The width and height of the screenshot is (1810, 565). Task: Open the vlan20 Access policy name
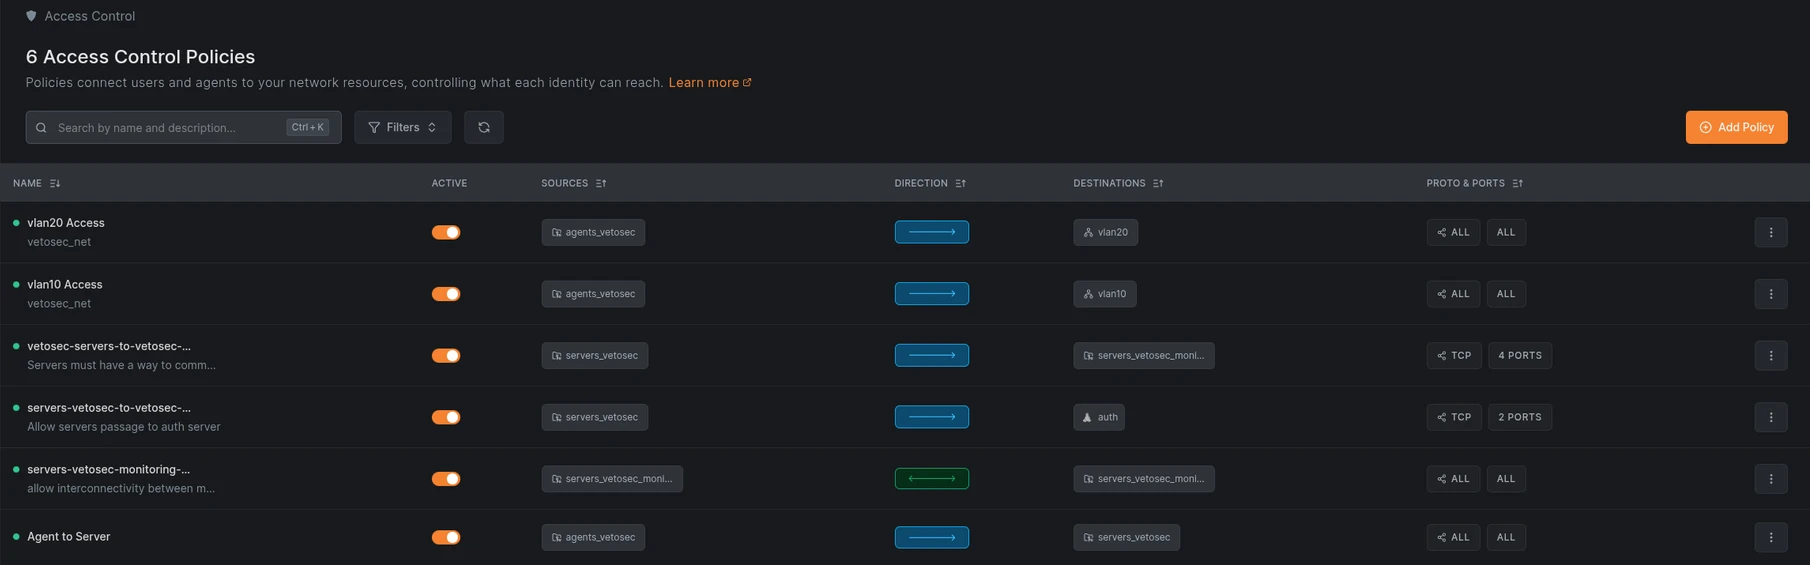[x=66, y=223]
